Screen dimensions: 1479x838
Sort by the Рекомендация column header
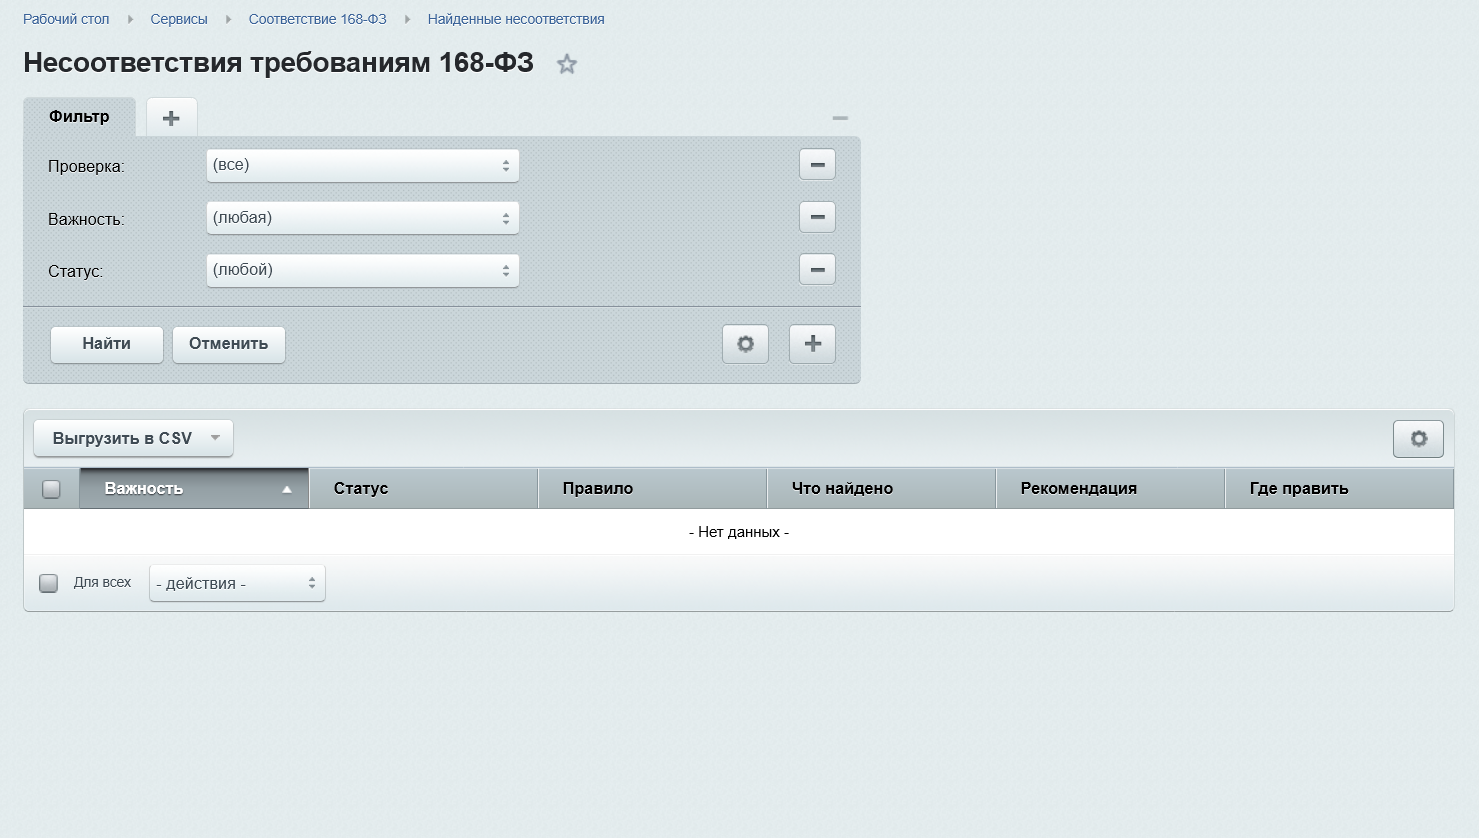pos(1110,489)
